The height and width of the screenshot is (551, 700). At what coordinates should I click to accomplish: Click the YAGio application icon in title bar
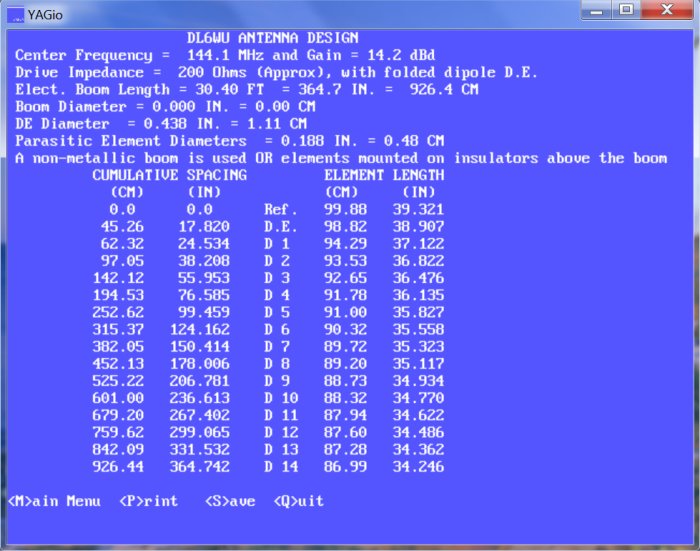pos(16,14)
